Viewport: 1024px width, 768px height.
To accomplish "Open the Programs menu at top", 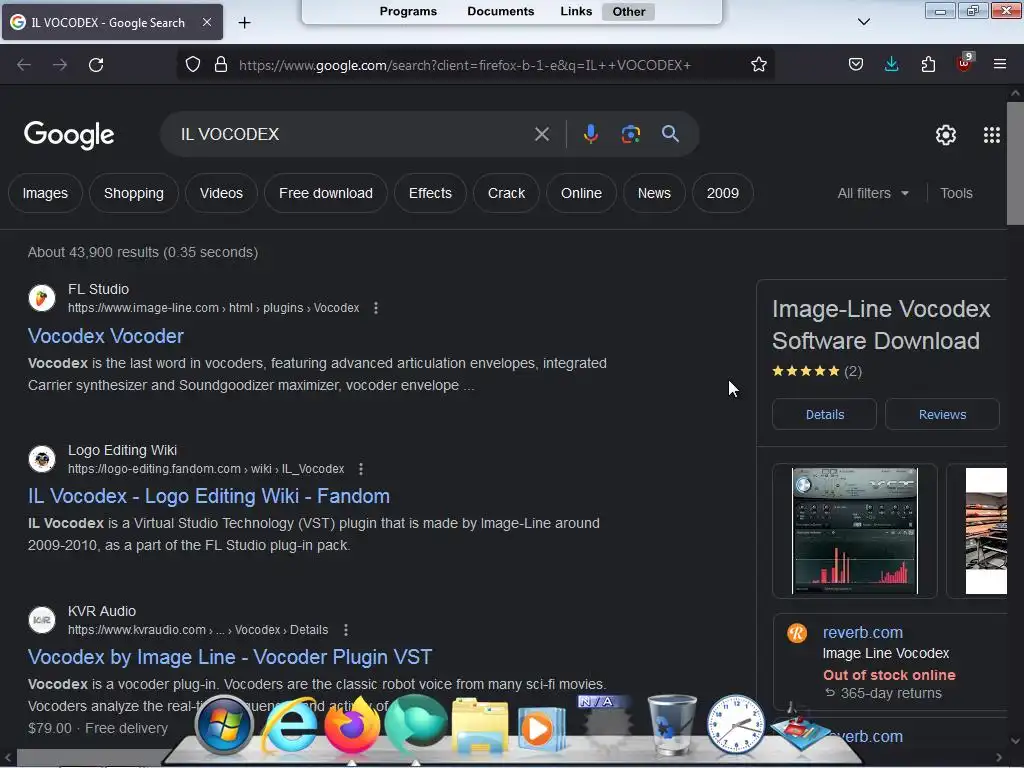I will [x=408, y=12].
